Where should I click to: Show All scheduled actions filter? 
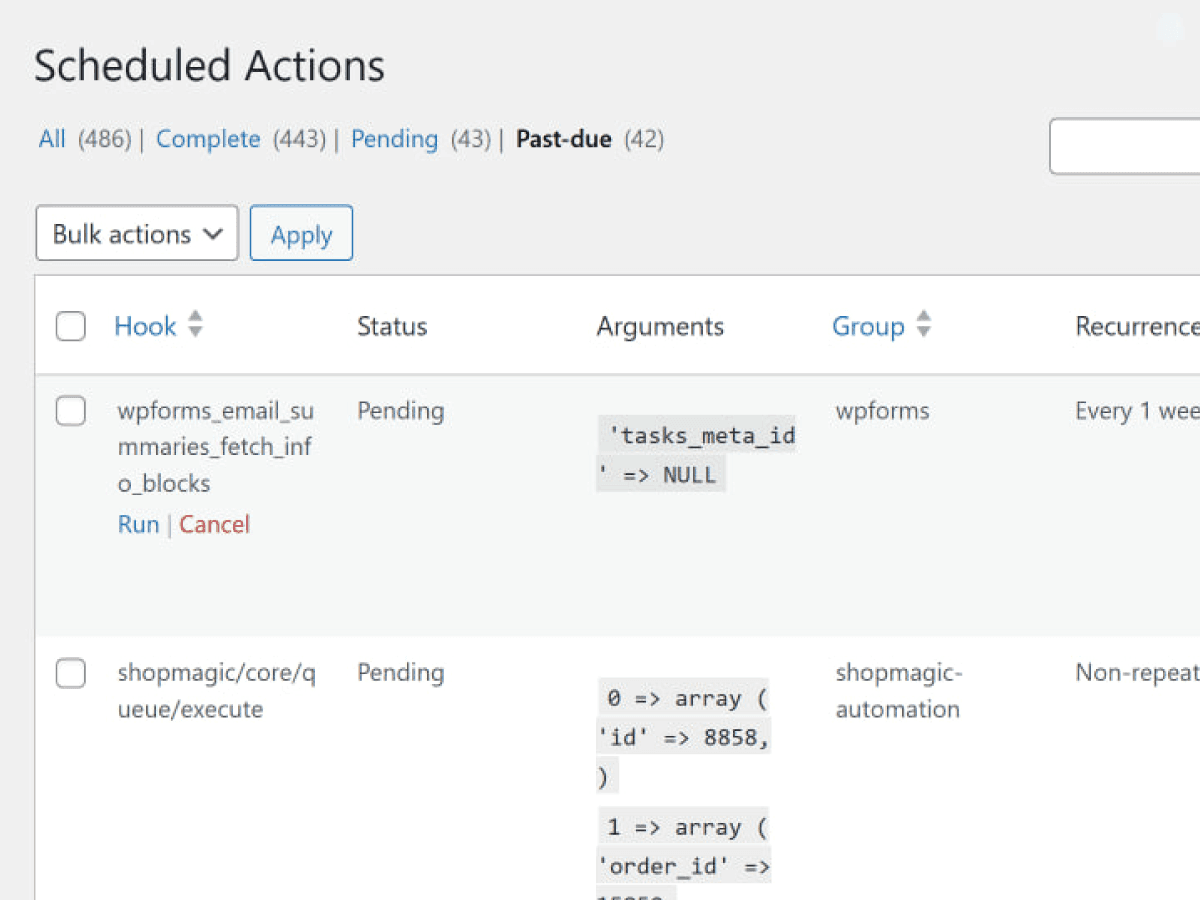click(52, 139)
